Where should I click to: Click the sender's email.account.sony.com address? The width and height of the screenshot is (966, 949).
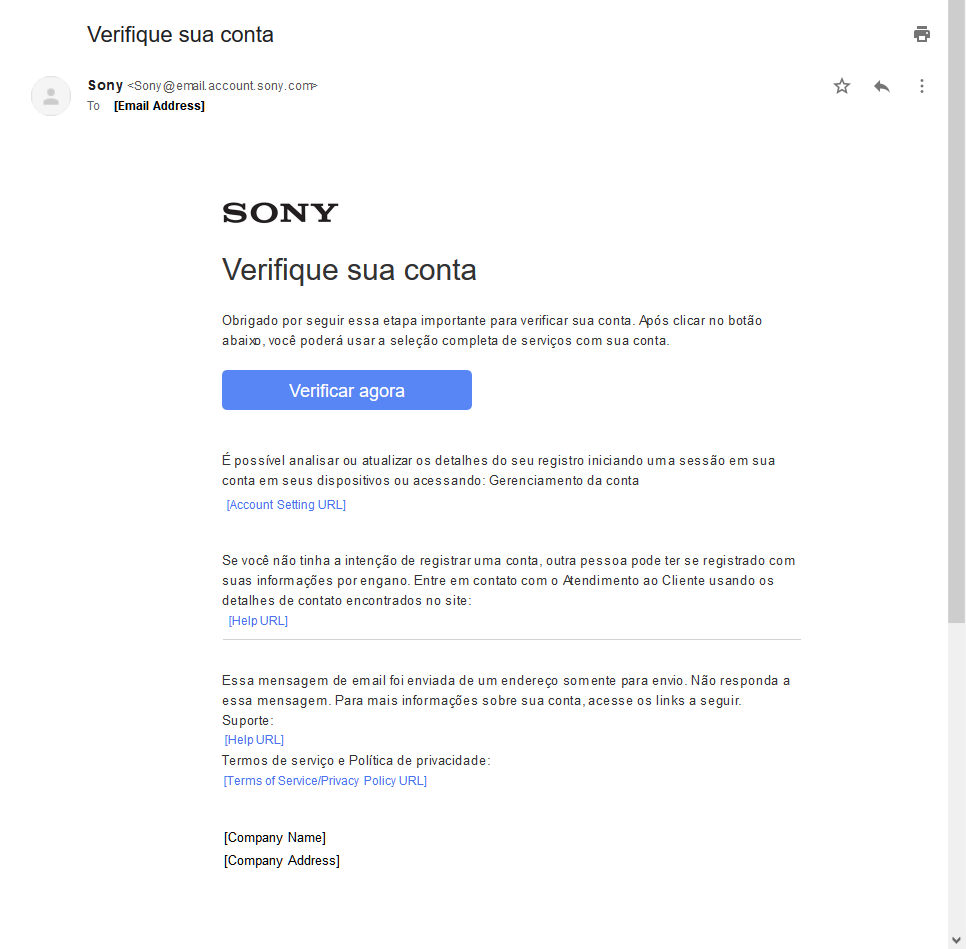223,86
